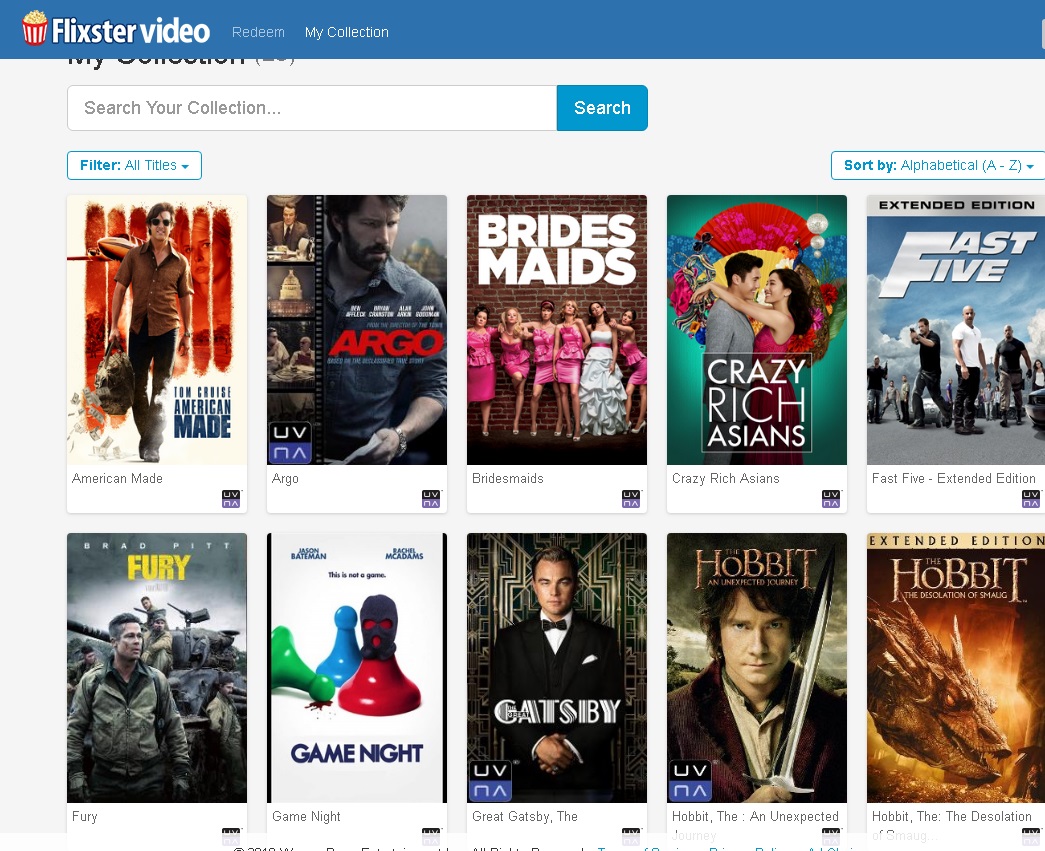Open the Game Night poster
Image resolution: width=1045 pixels, height=851 pixels.
pyautogui.click(x=357, y=668)
